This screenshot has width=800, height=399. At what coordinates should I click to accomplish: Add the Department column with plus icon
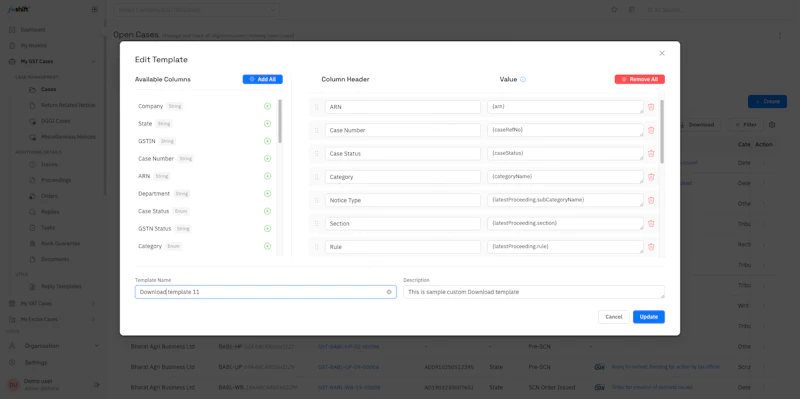[267, 194]
